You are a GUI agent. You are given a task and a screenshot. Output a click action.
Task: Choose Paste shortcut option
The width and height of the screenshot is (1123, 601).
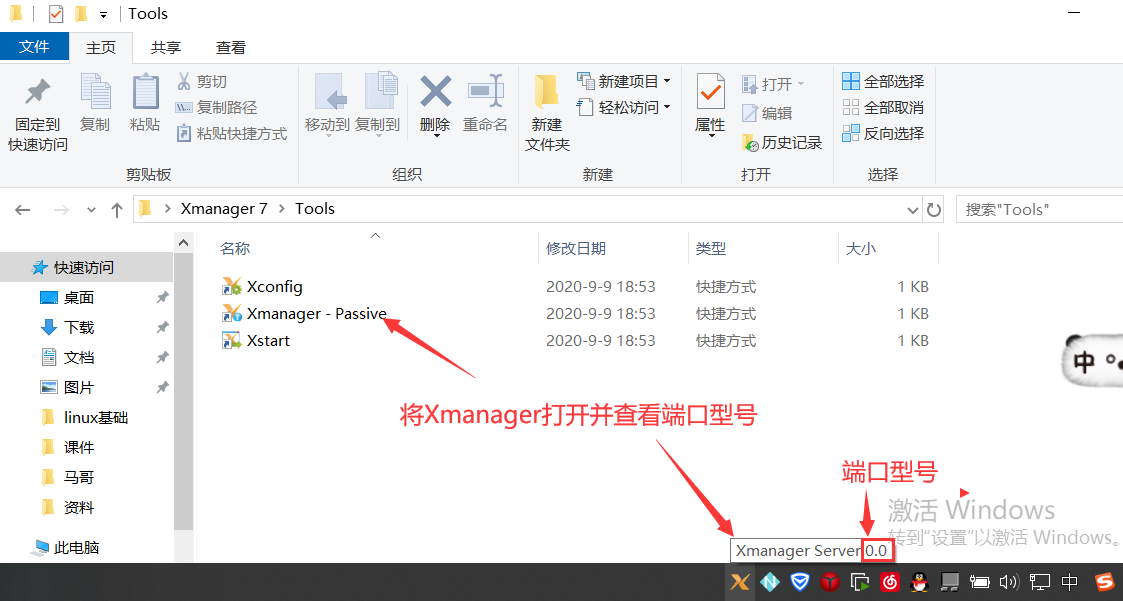click(x=231, y=133)
